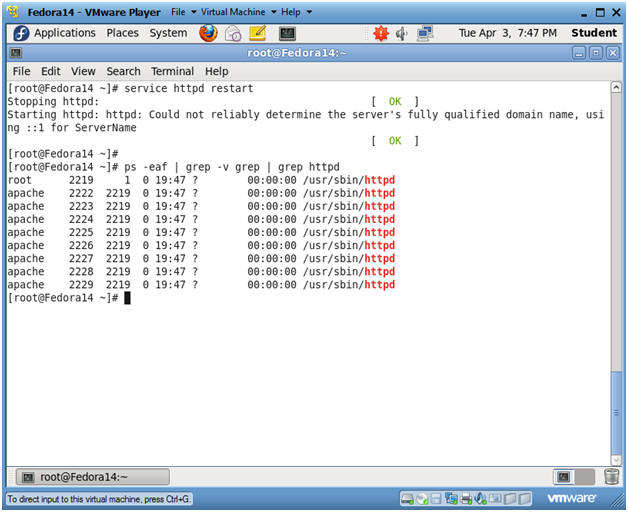Click the 'Stopping httpd:' line
This screenshot has height=512, width=628.
(53, 102)
